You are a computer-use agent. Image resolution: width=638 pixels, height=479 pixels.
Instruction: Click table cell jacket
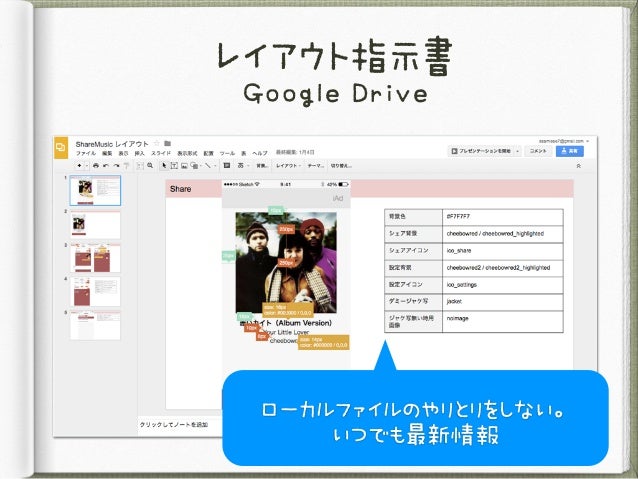(x=503, y=302)
